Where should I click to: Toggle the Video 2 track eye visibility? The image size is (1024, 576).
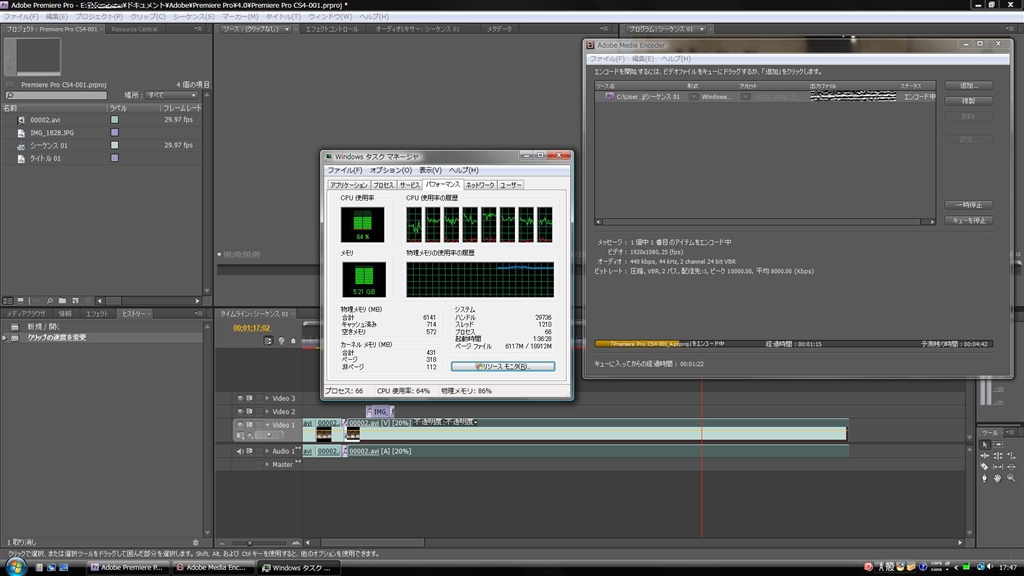(241, 411)
